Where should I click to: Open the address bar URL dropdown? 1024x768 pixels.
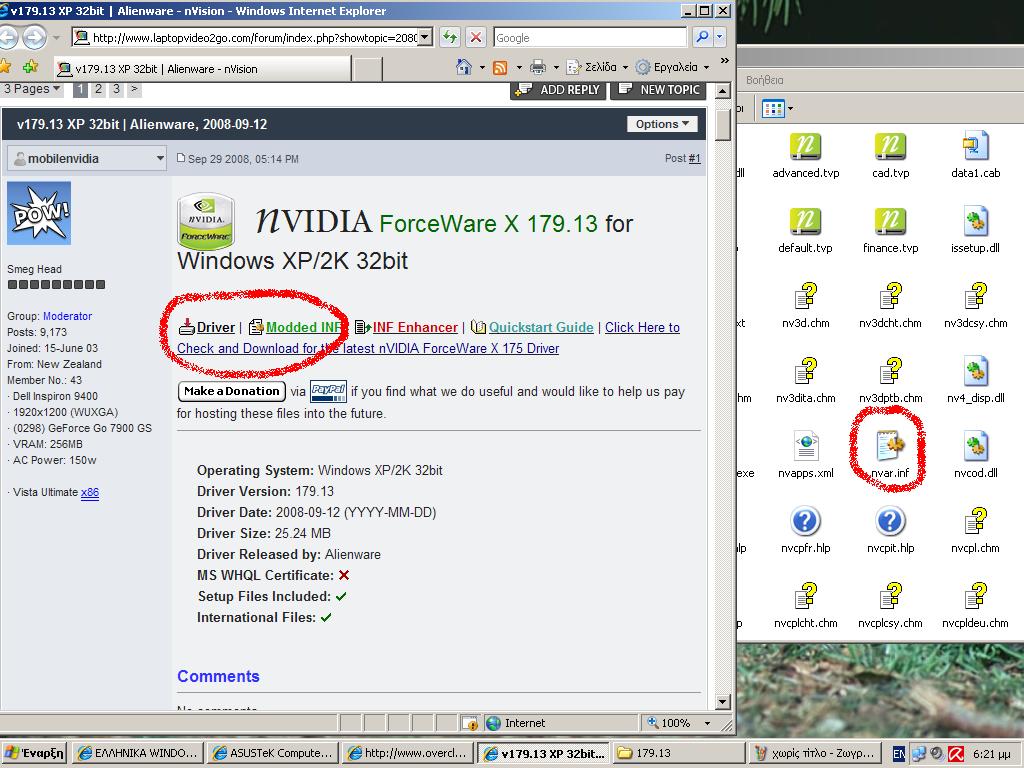(x=425, y=37)
